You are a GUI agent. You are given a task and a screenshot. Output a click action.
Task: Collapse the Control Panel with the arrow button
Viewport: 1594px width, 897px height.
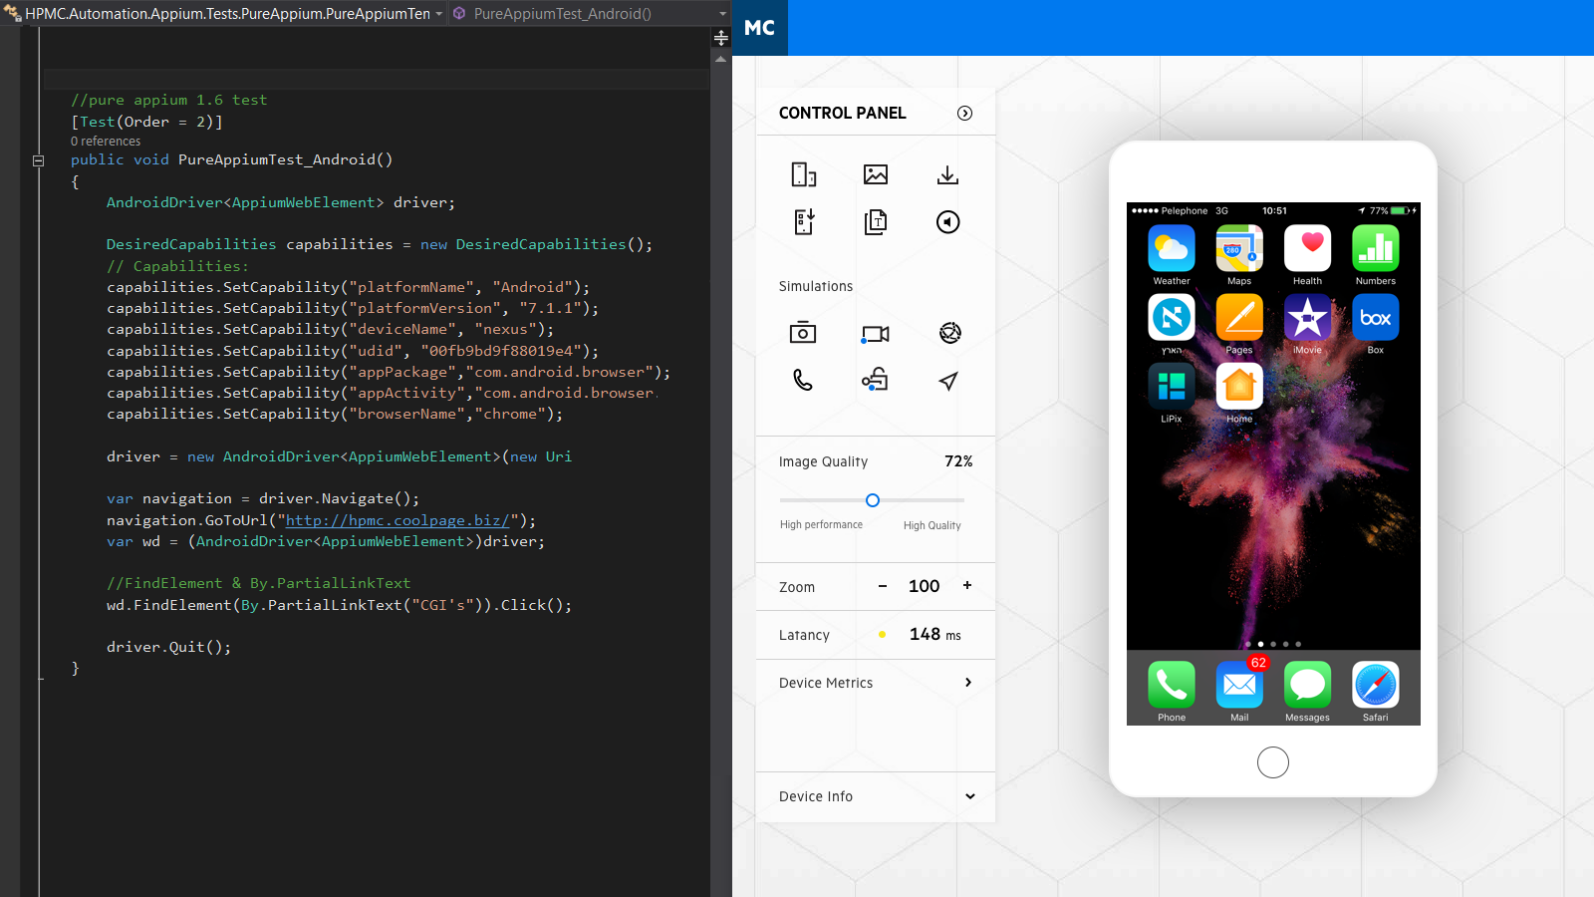tap(964, 113)
